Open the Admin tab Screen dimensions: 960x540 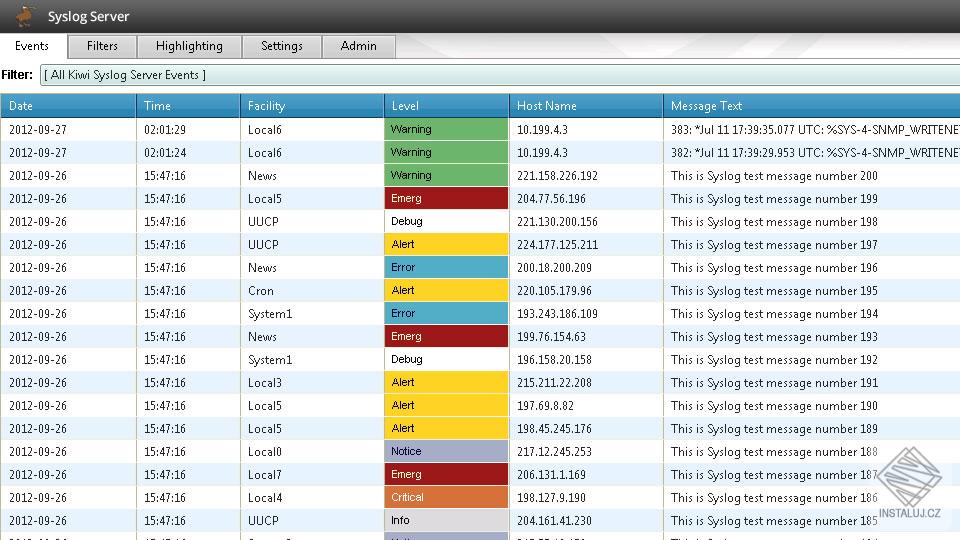[358, 46]
